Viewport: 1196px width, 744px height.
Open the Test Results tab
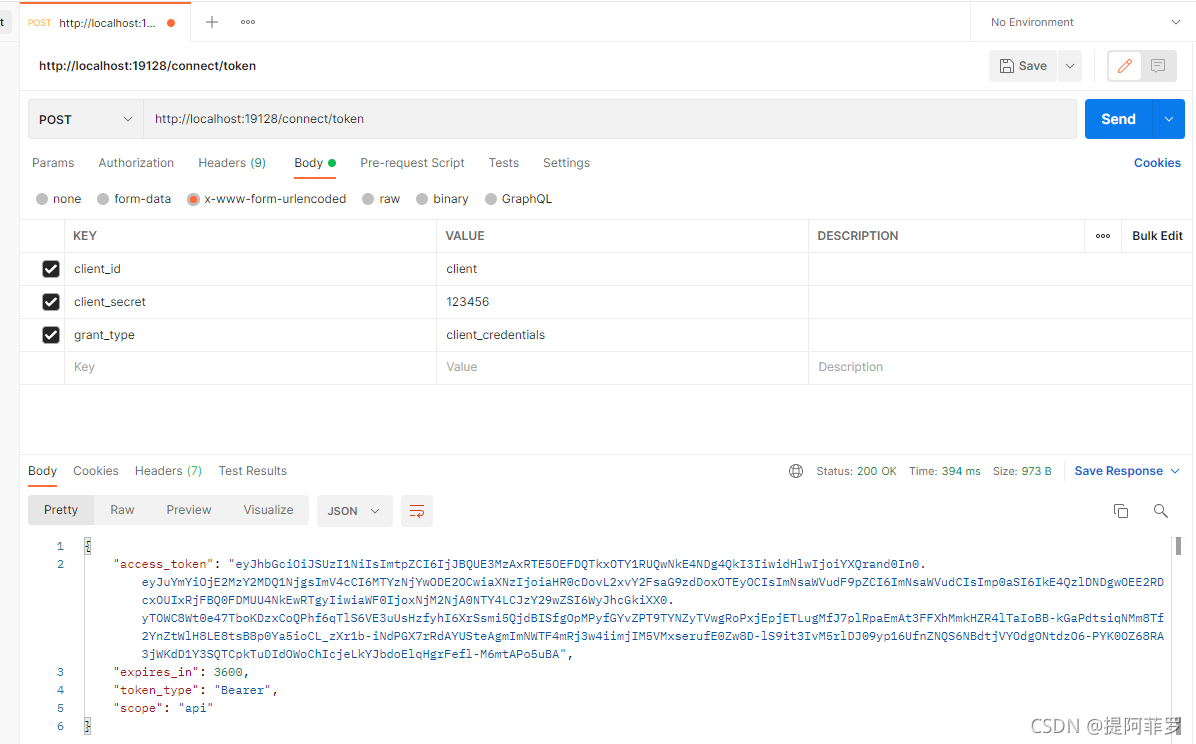[x=252, y=470]
